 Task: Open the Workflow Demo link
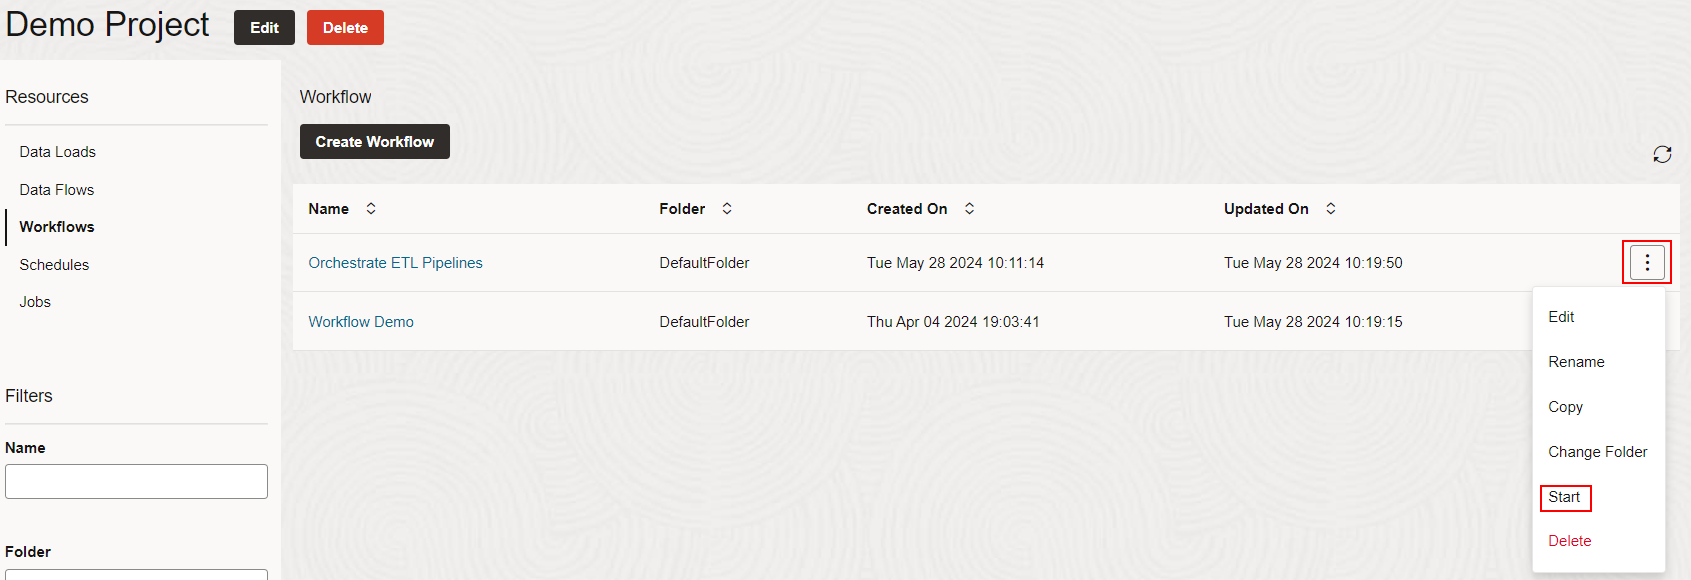[361, 322]
